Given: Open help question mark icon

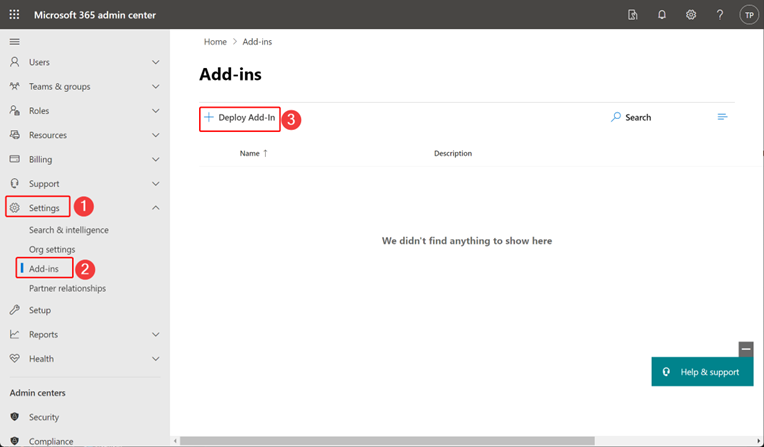Looking at the screenshot, I should point(720,15).
